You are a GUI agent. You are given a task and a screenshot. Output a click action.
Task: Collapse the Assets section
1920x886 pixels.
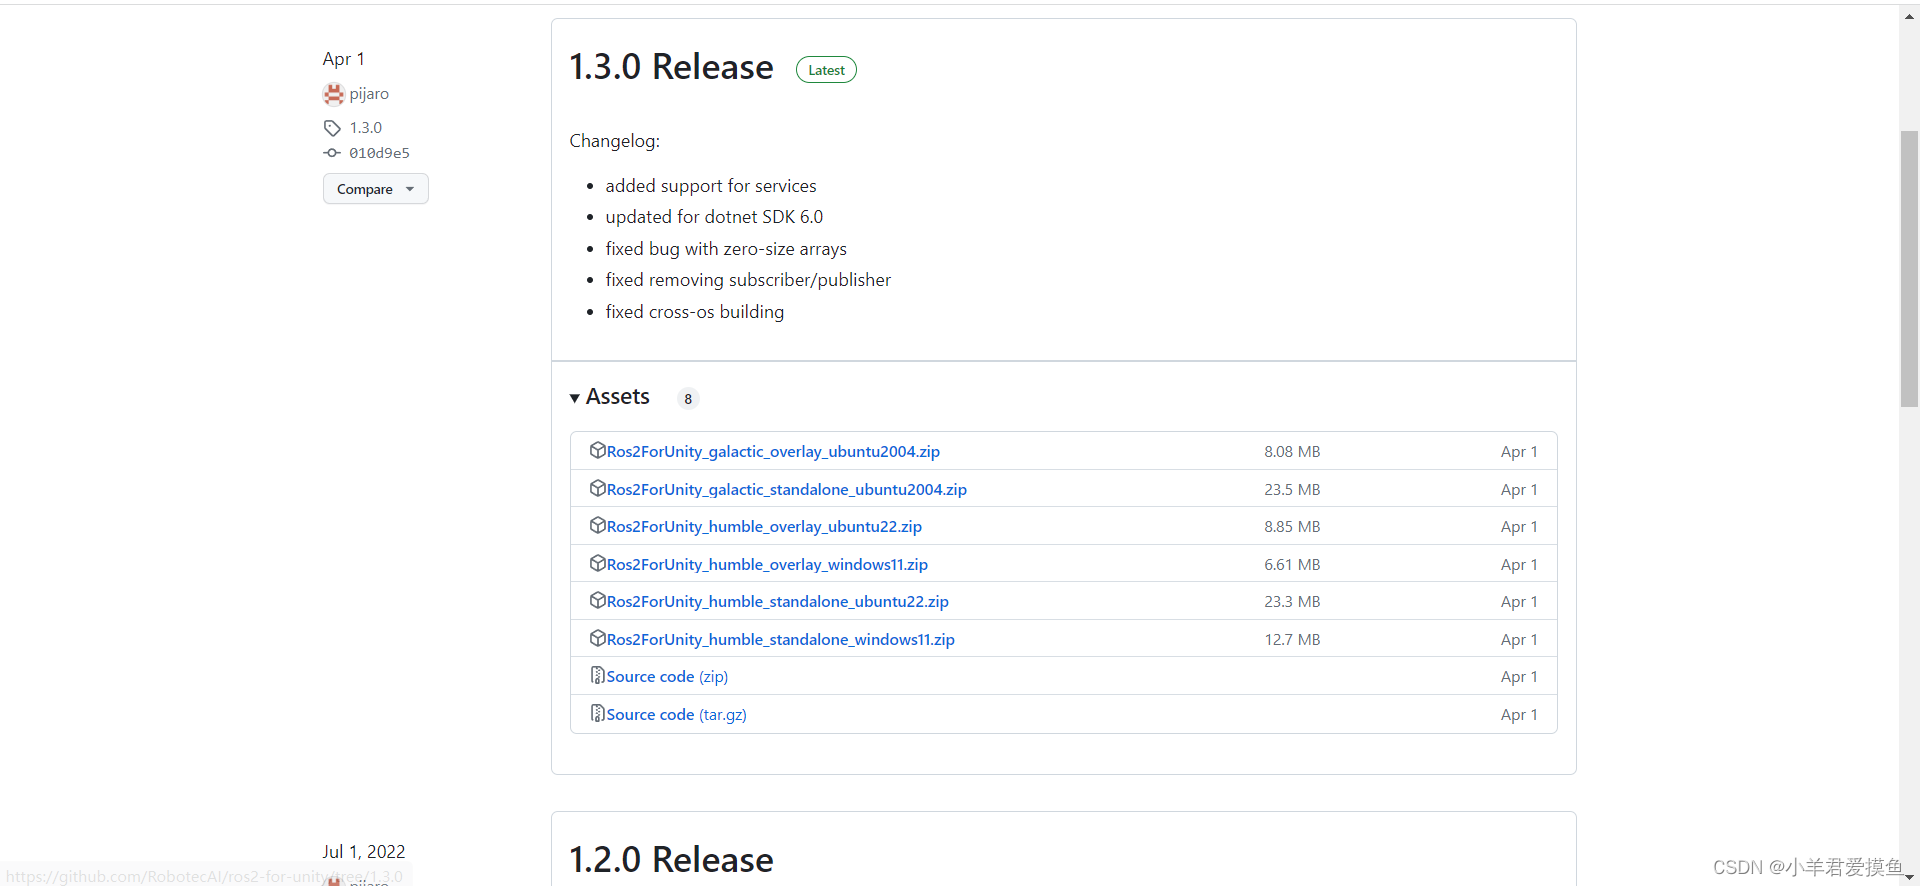pos(609,397)
